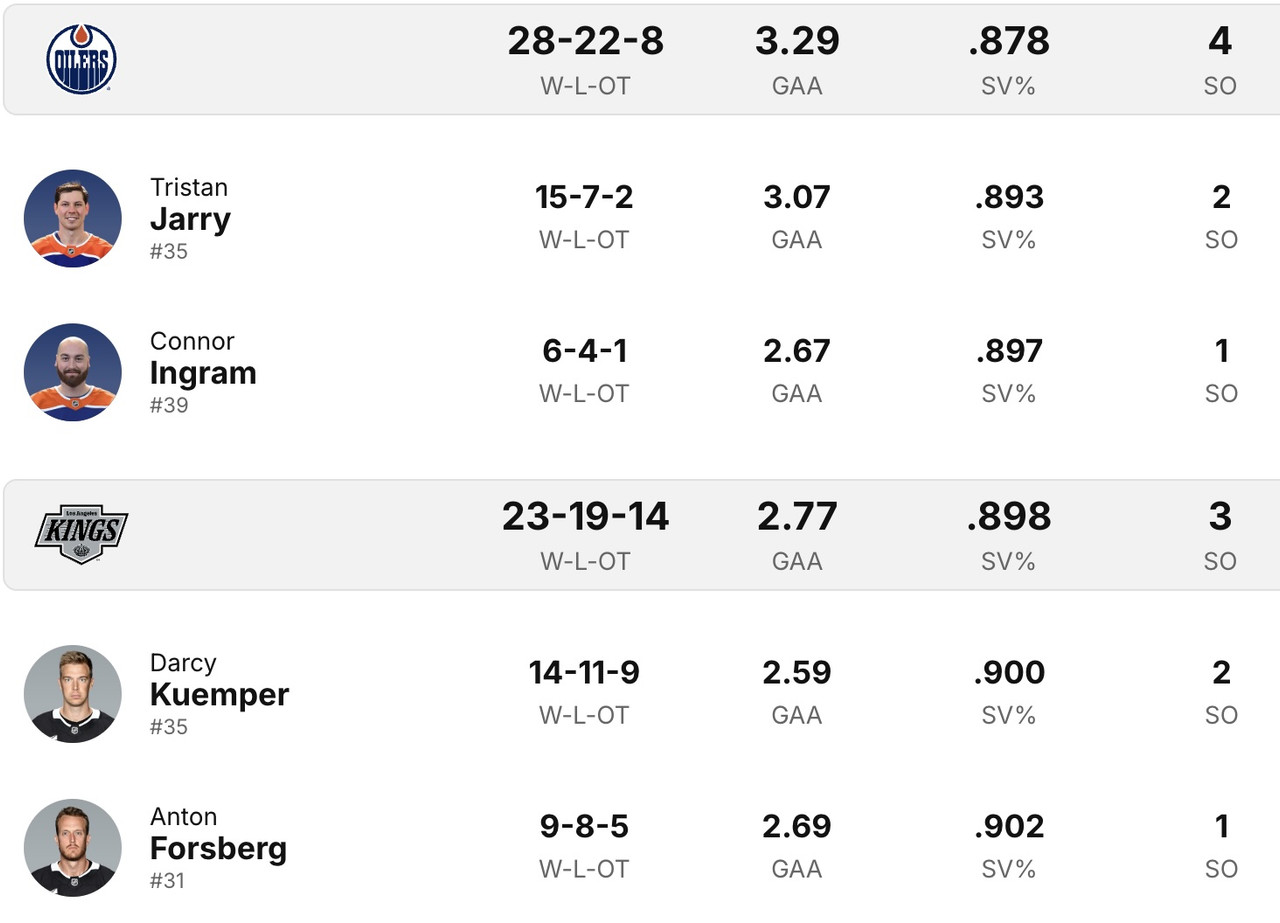Screen dimensions: 1280x923
Task: Select Kuemper's .900 save percentage
Action: 1009,673
